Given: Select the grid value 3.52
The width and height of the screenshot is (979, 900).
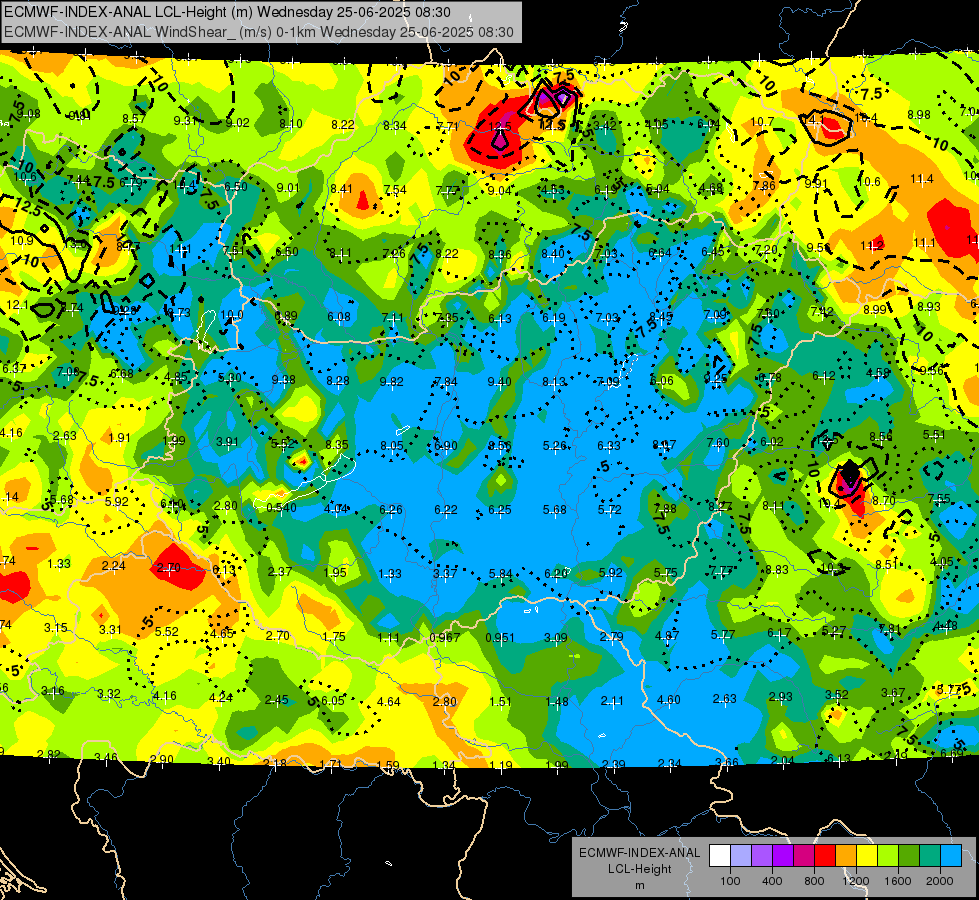Looking at the screenshot, I should [x=837, y=695].
